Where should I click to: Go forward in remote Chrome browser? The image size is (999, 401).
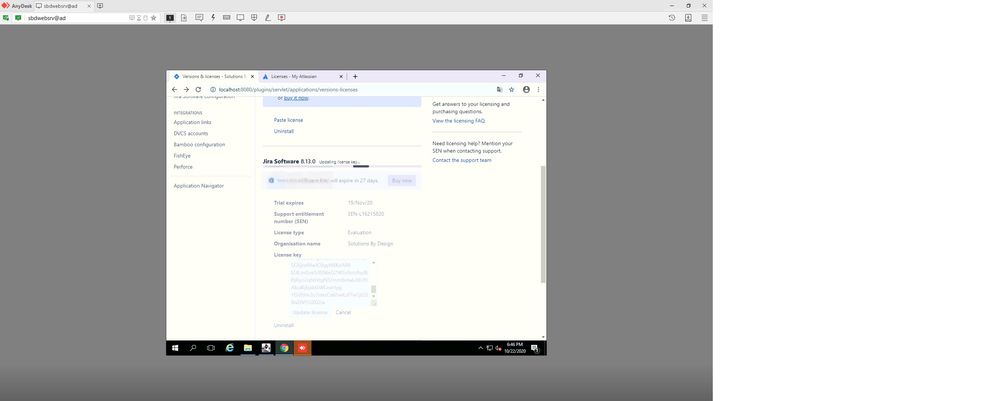coord(186,90)
